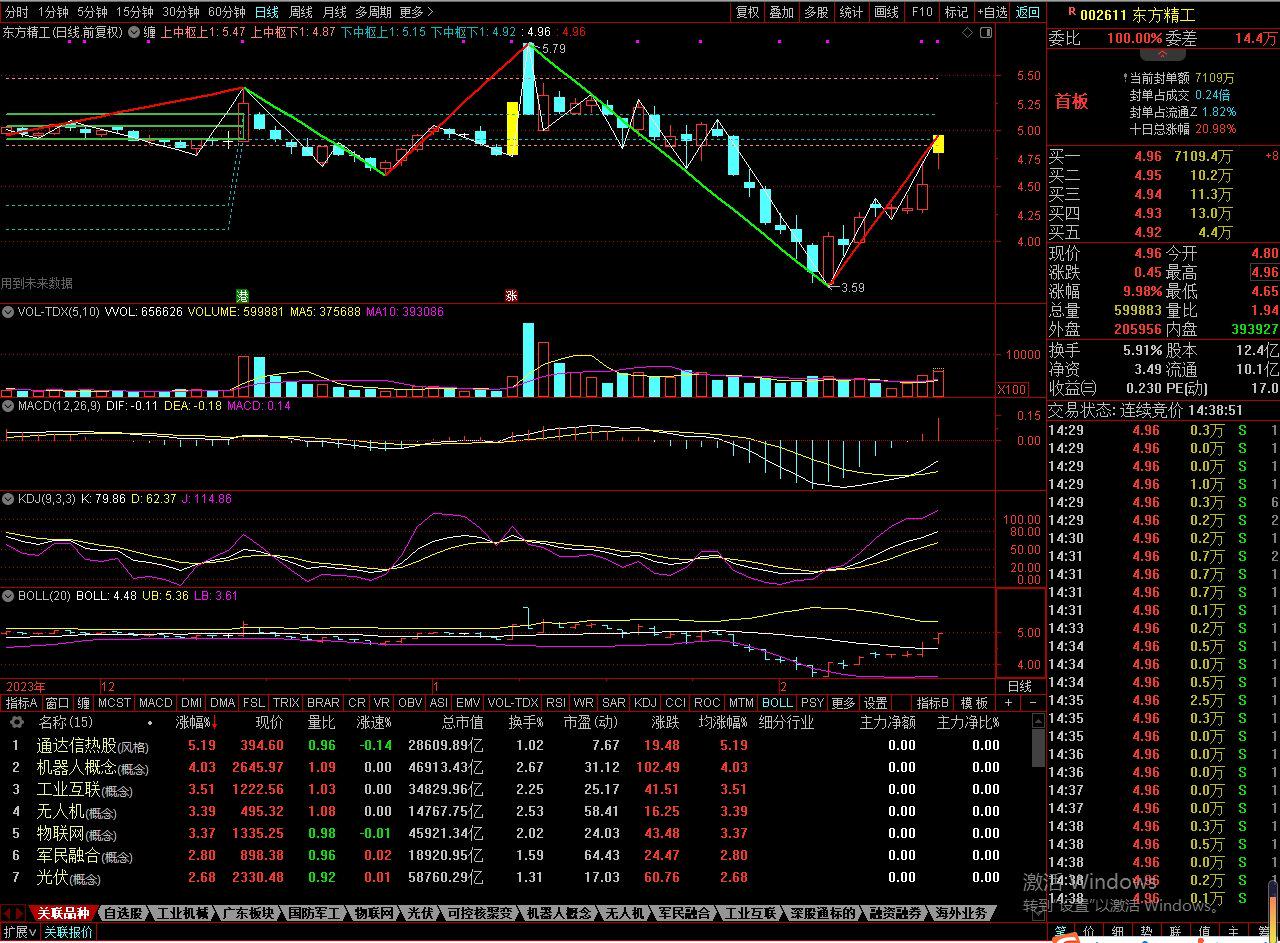Switch to the 15分钟 period
Screen dimensions: 1280x943
[x=135, y=12]
